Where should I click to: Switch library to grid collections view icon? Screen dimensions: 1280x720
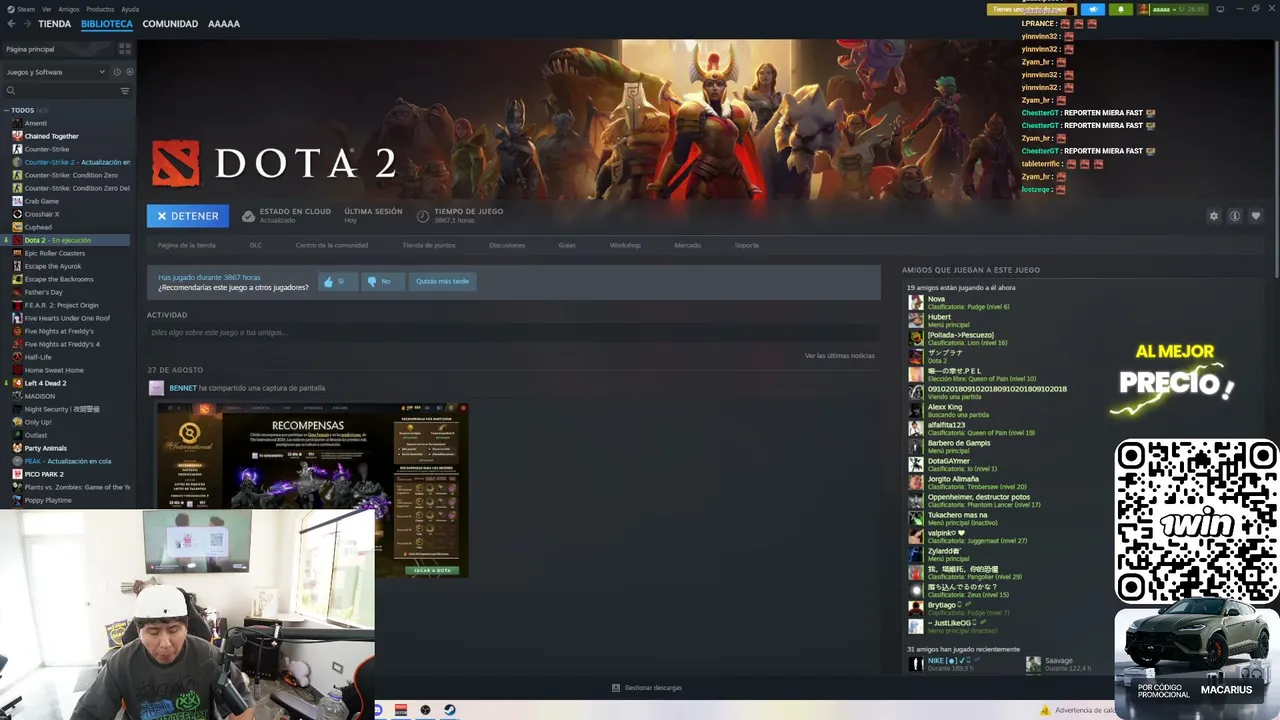pyautogui.click(x=125, y=49)
